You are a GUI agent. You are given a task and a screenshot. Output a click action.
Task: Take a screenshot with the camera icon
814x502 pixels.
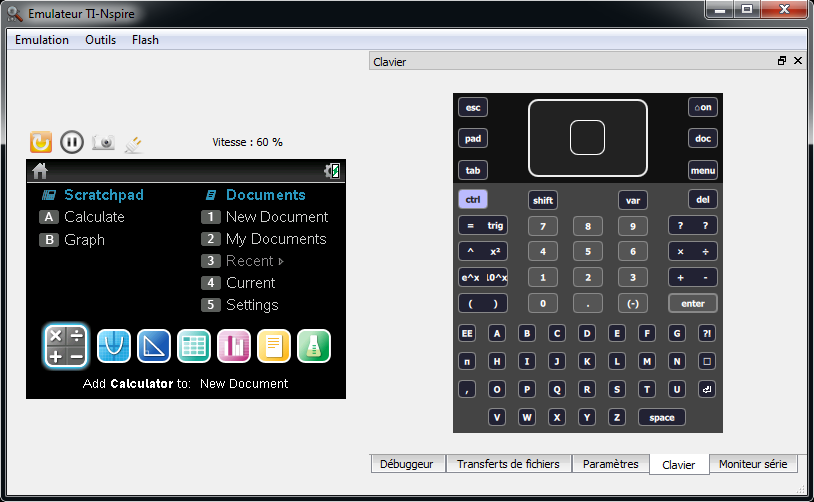tap(103, 142)
